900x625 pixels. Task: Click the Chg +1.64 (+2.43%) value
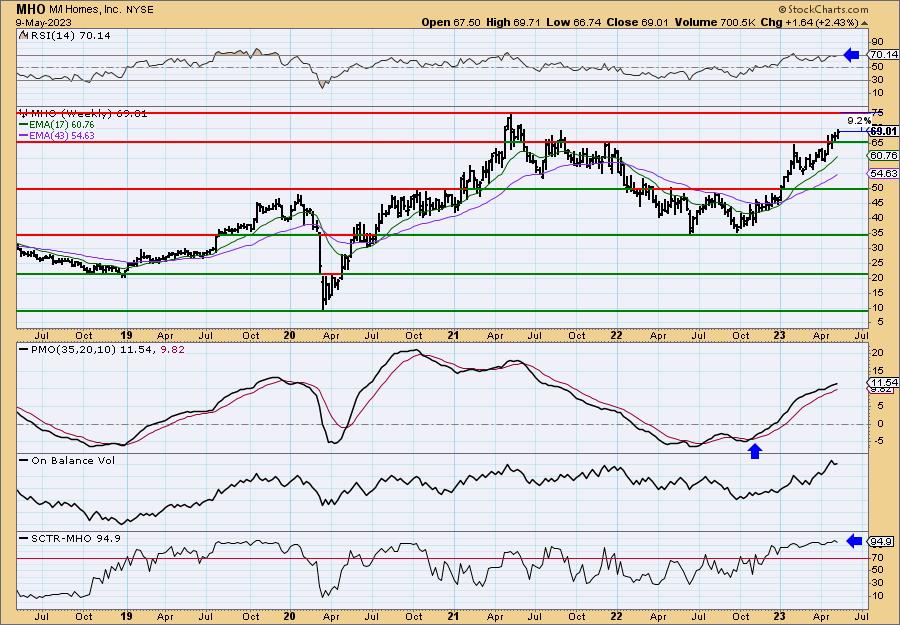810,22
